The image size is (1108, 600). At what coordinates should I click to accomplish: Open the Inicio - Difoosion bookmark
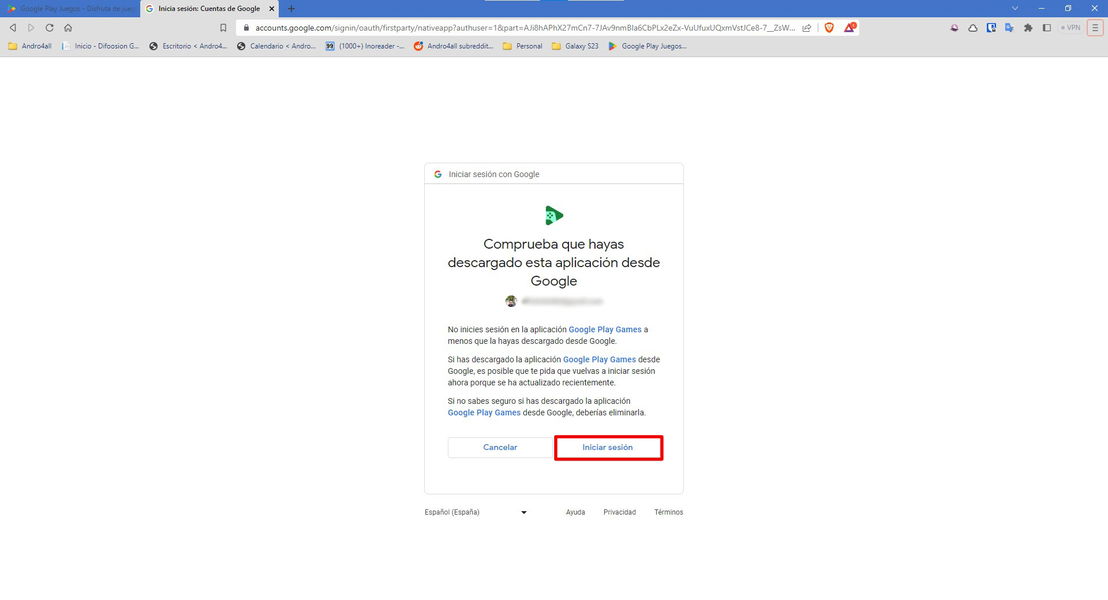[100, 46]
